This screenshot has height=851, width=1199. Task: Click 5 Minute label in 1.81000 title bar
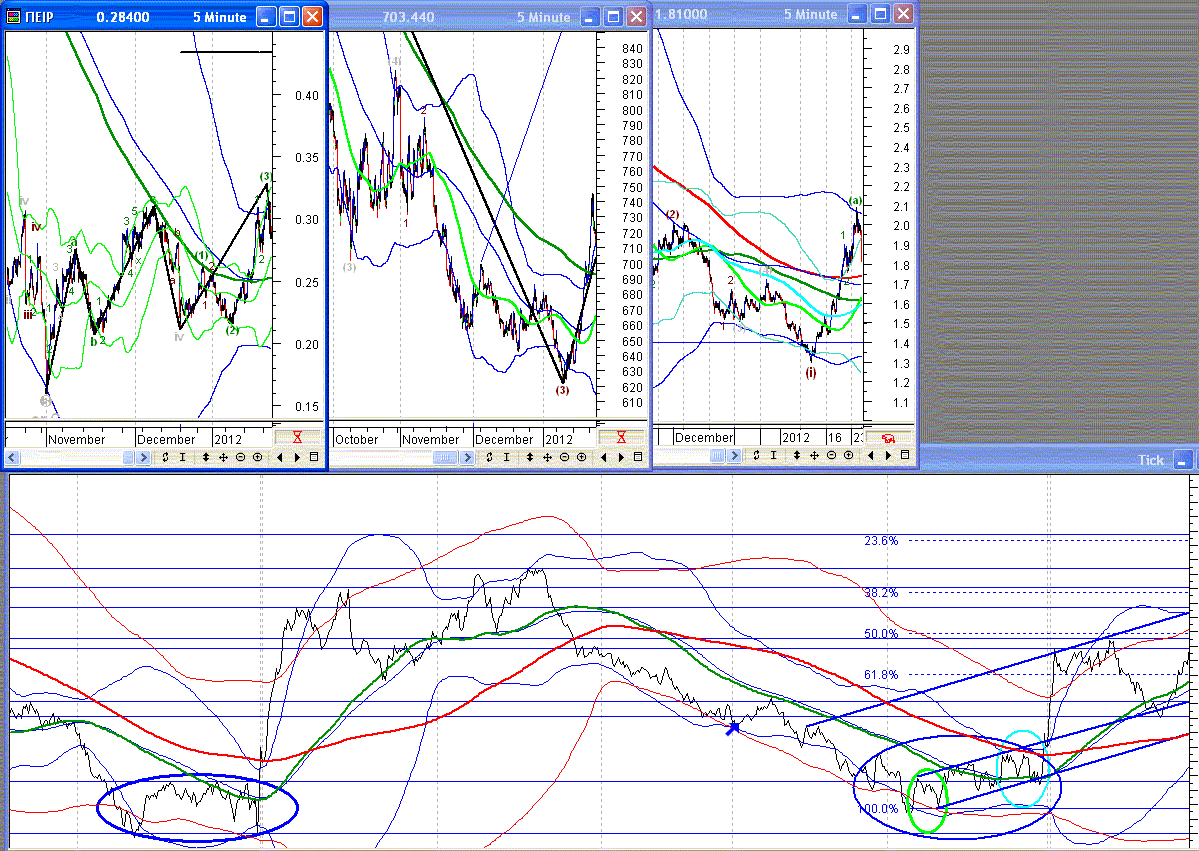pos(811,15)
